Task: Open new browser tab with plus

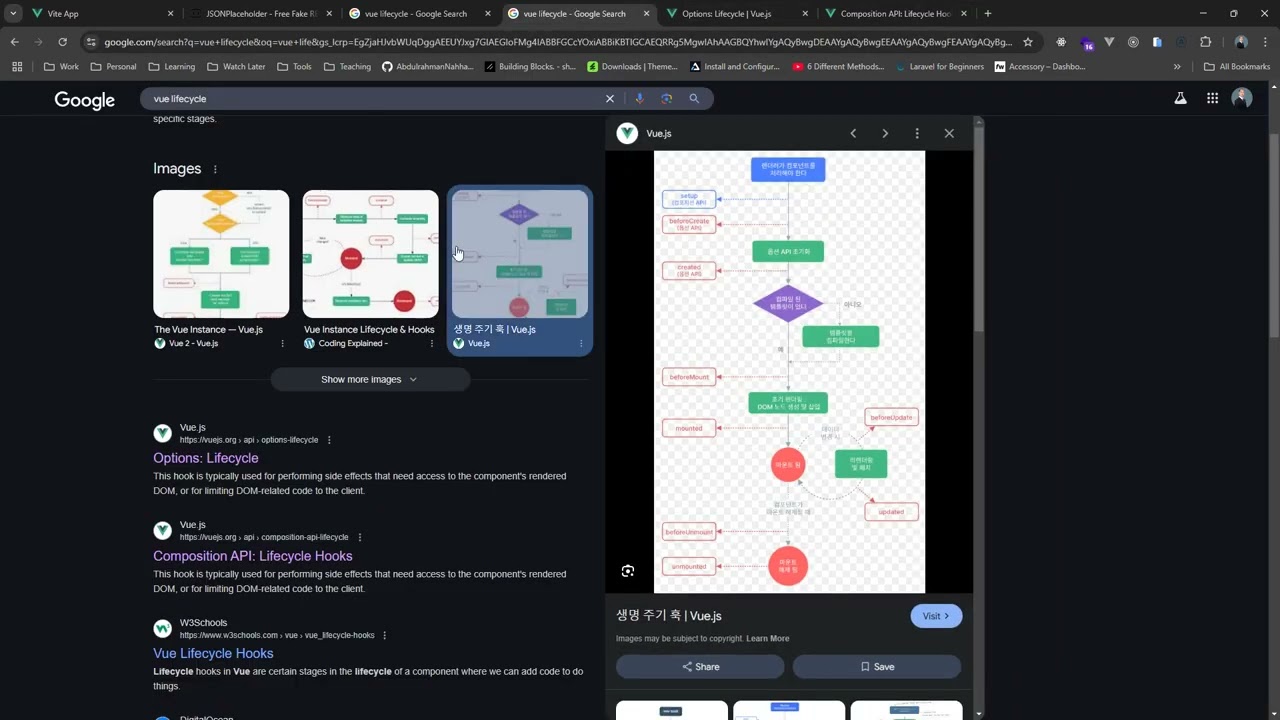Action: (988, 14)
